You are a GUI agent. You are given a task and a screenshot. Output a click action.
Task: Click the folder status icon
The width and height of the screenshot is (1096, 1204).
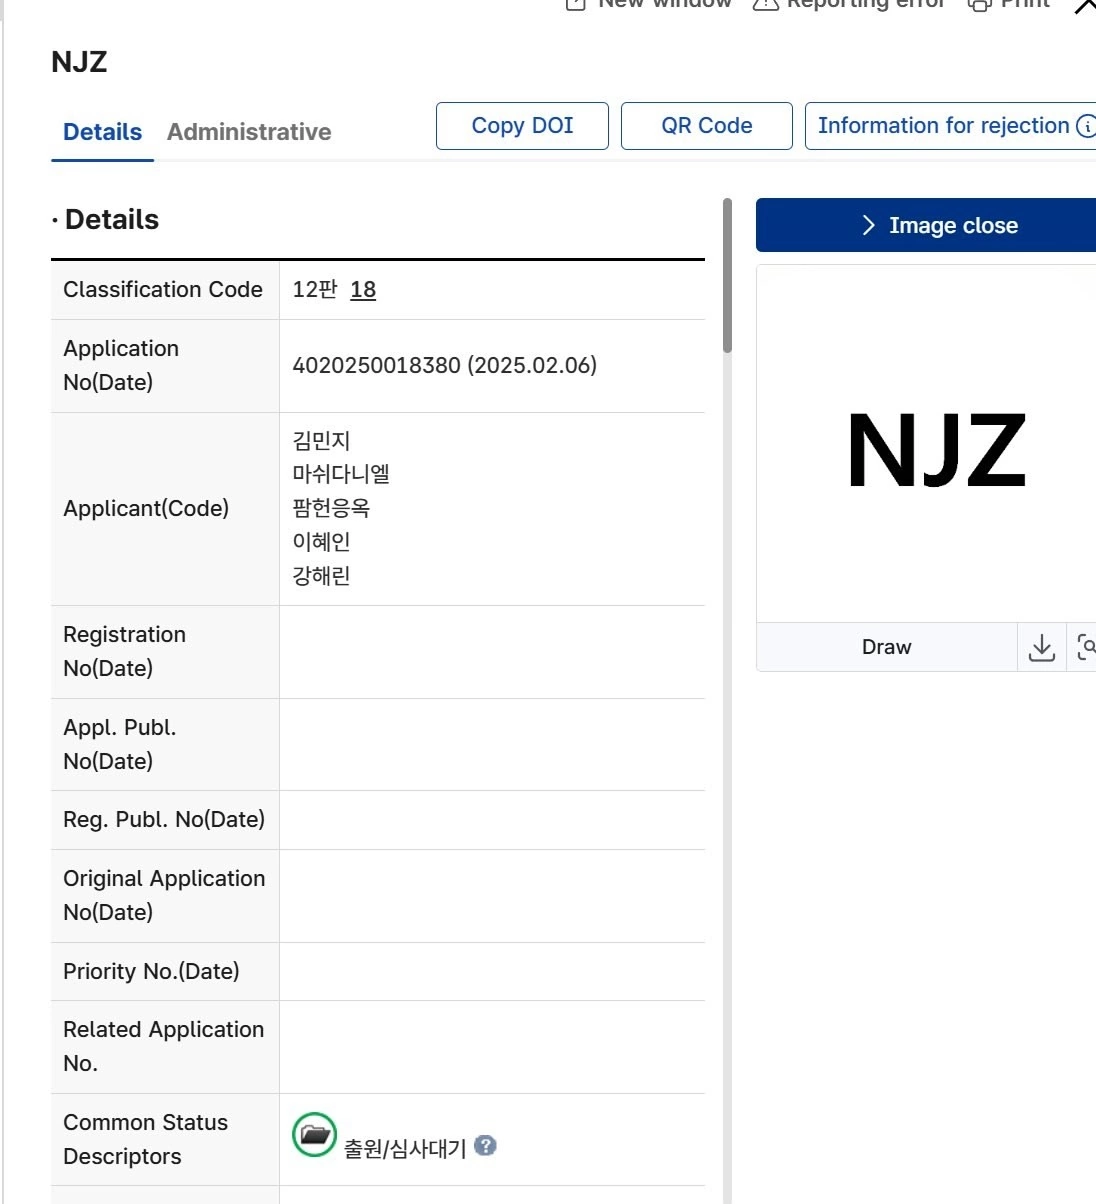[314, 1135]
